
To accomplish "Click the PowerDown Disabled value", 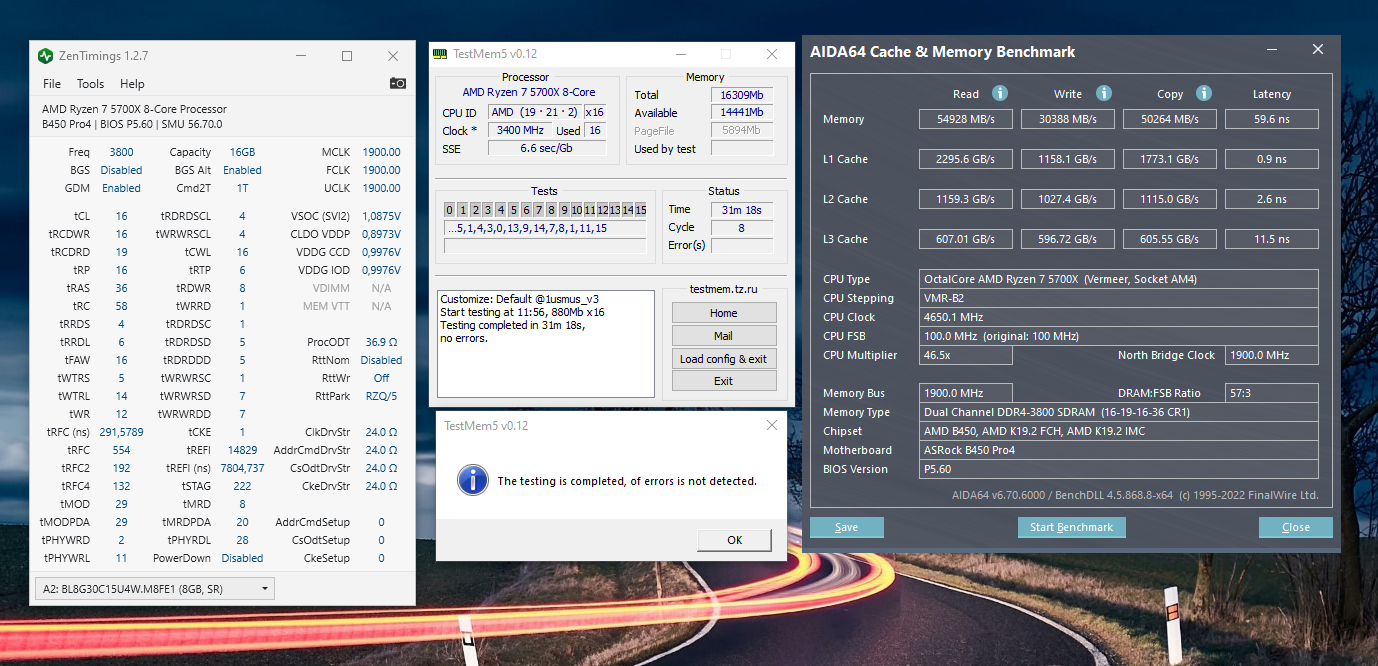I will tap(242, 558).
